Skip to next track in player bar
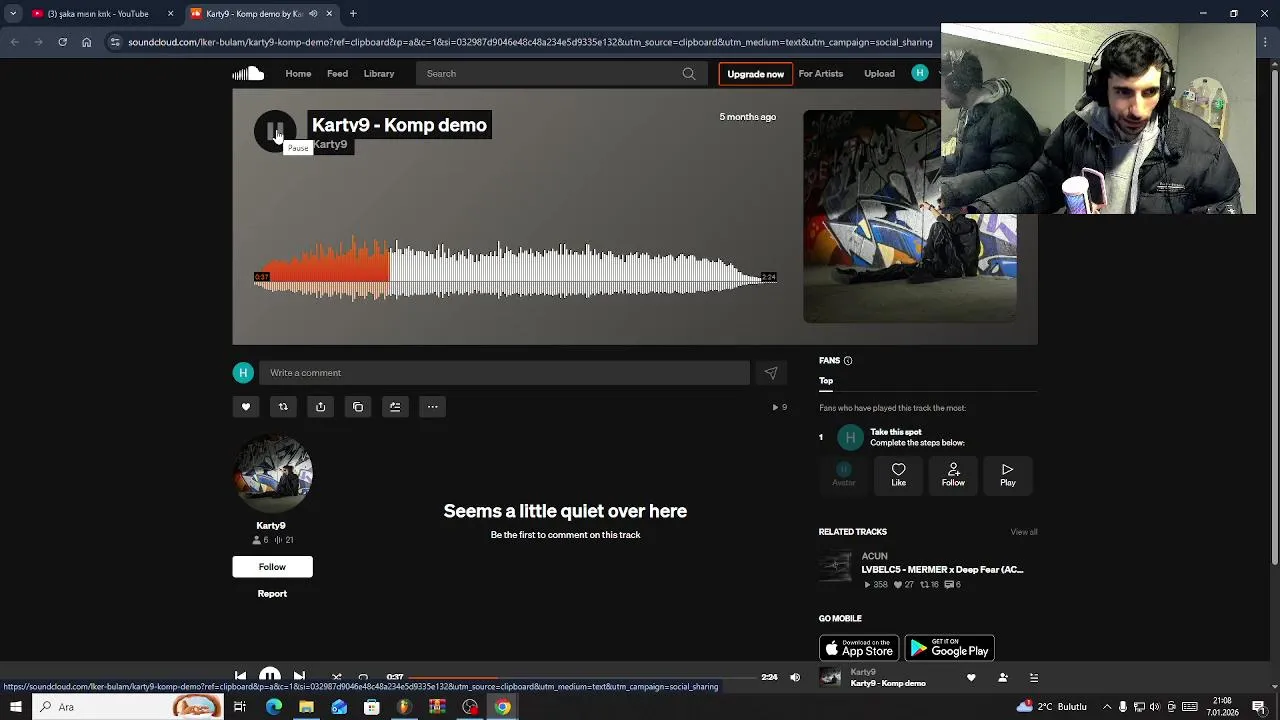The image size is (1280, 720). (299, 677)
